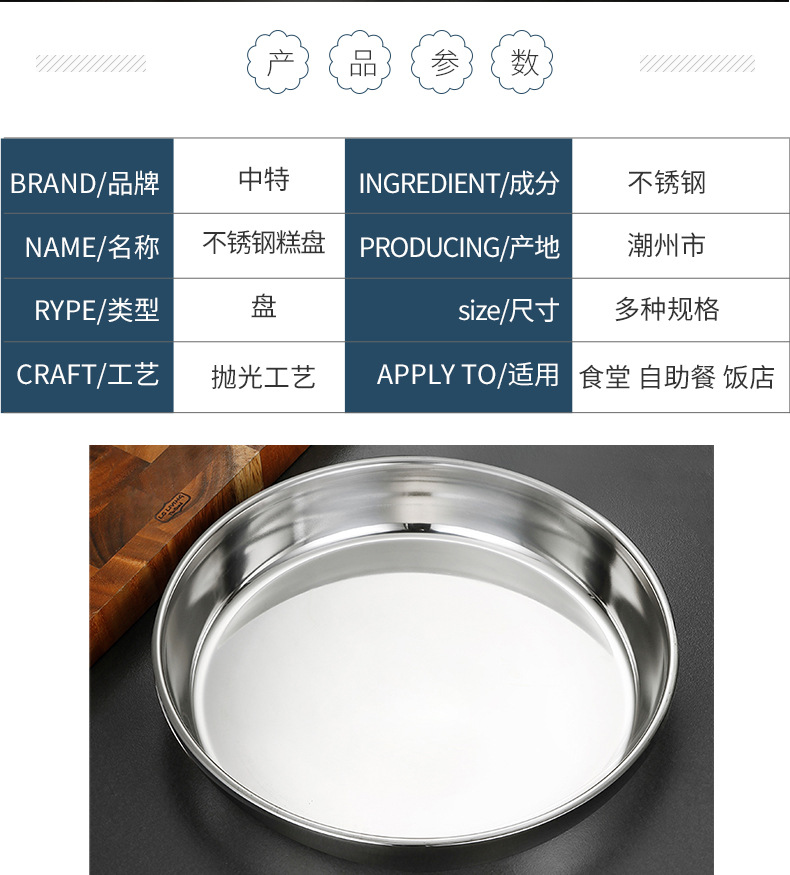
Task: Click the 品 scalloped badge icon
Action: [x=360, y=62]
